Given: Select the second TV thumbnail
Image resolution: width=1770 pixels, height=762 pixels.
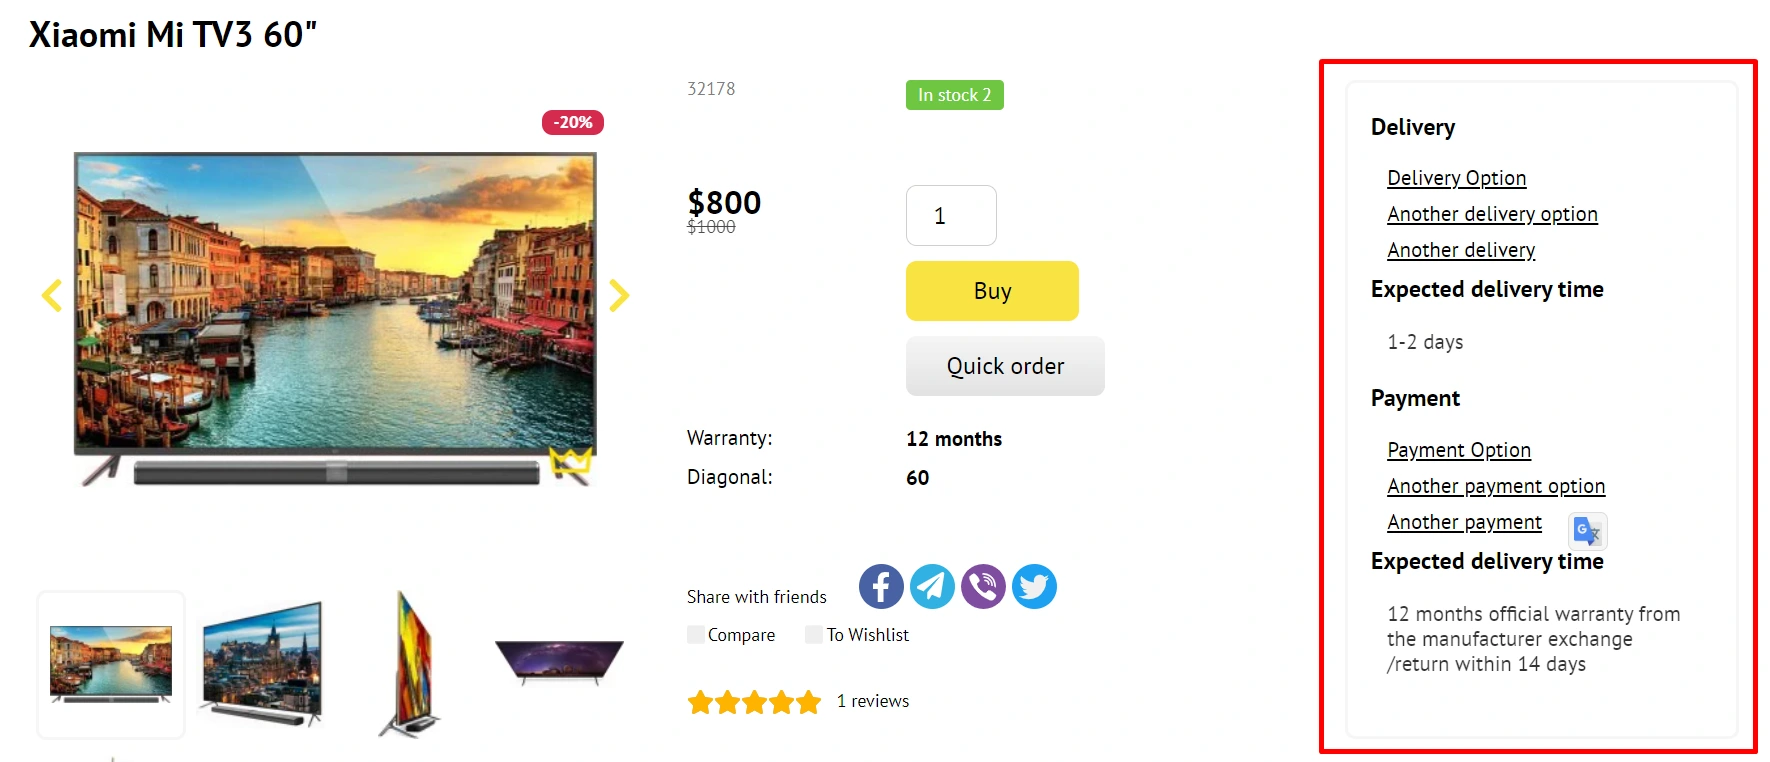Looking at the screenshot, I should coord(262,664).
